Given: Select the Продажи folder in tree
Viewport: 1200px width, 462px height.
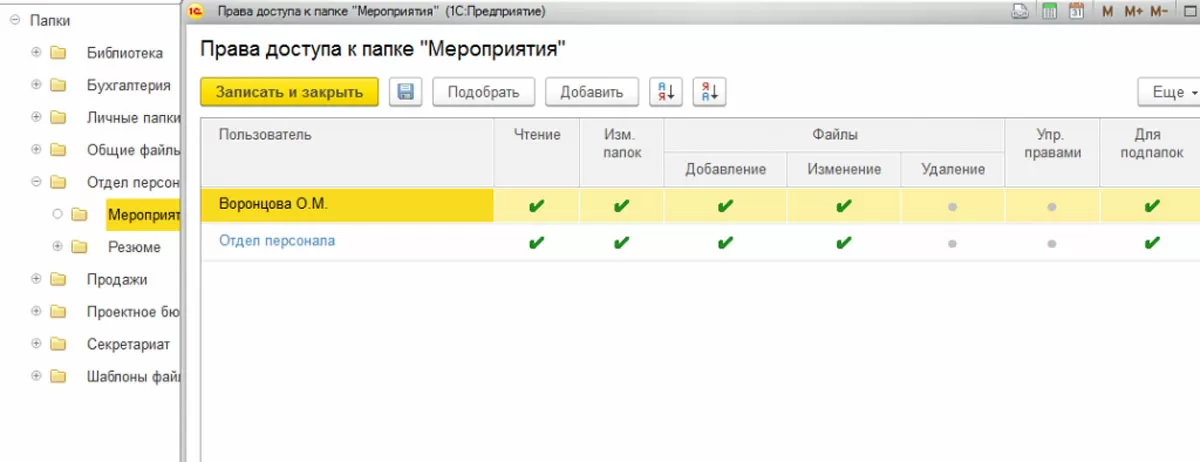Looking at the screenshot, I should coord(116,279).
